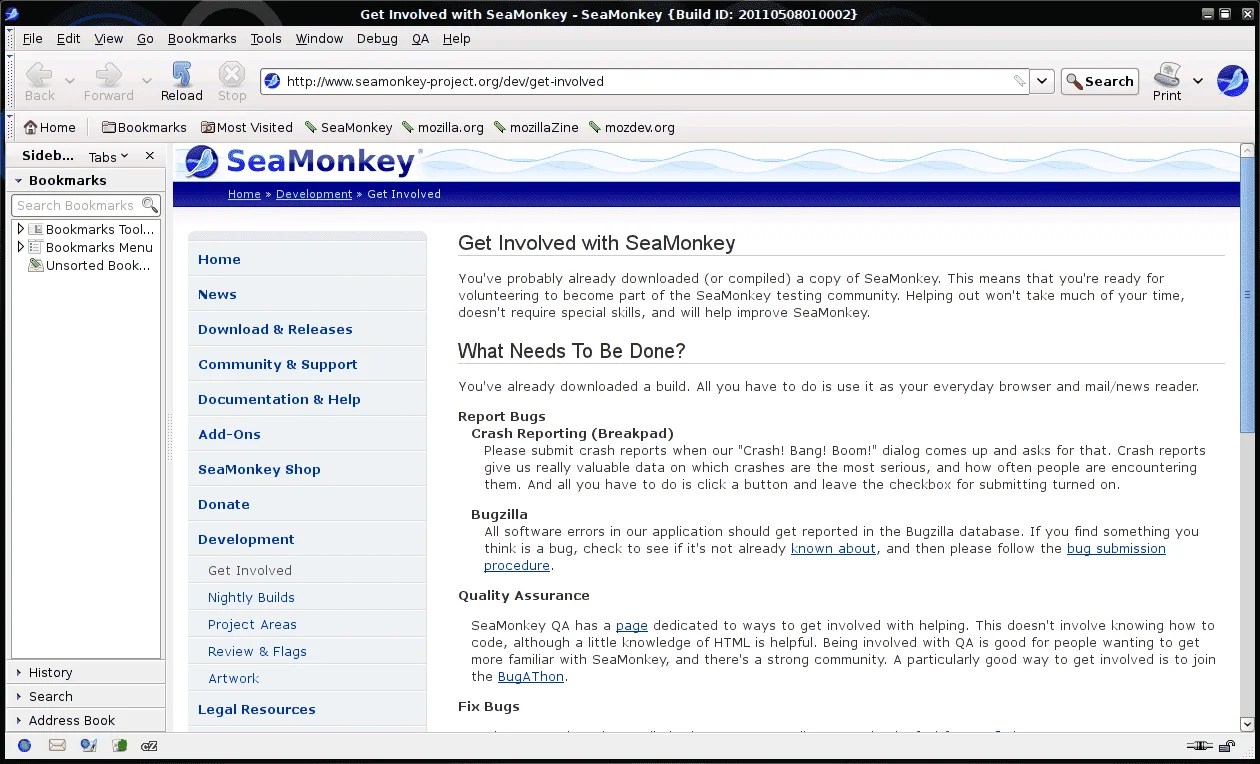The image size is (1260, 764).
Task: Open the SeaMonkey Navigator component icon
Action: coord(23,745)
